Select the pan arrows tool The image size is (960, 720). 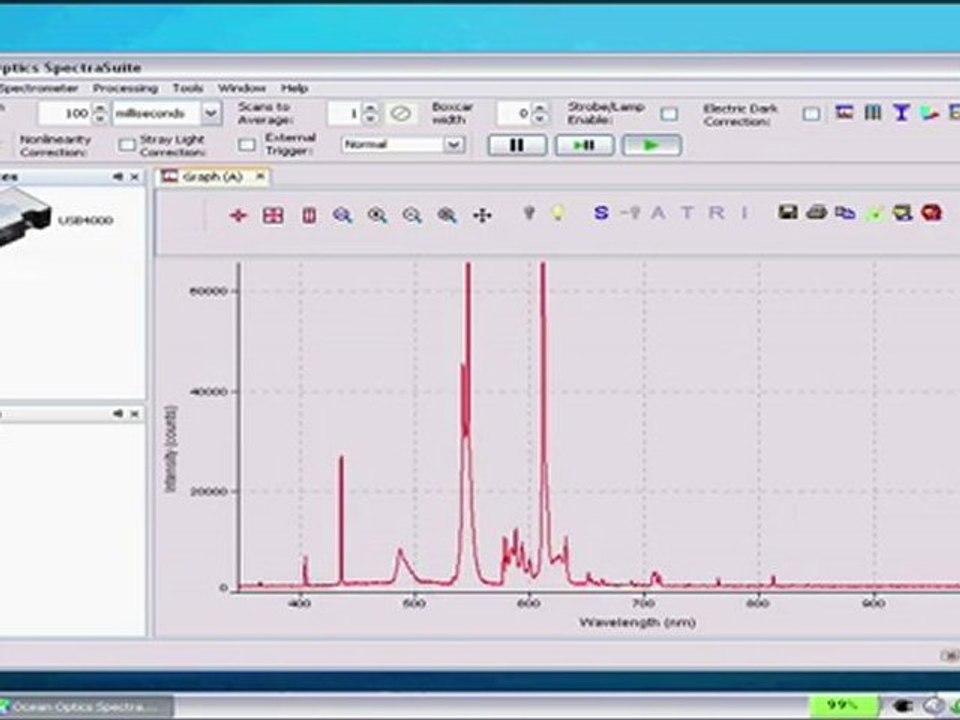(482, 216)
